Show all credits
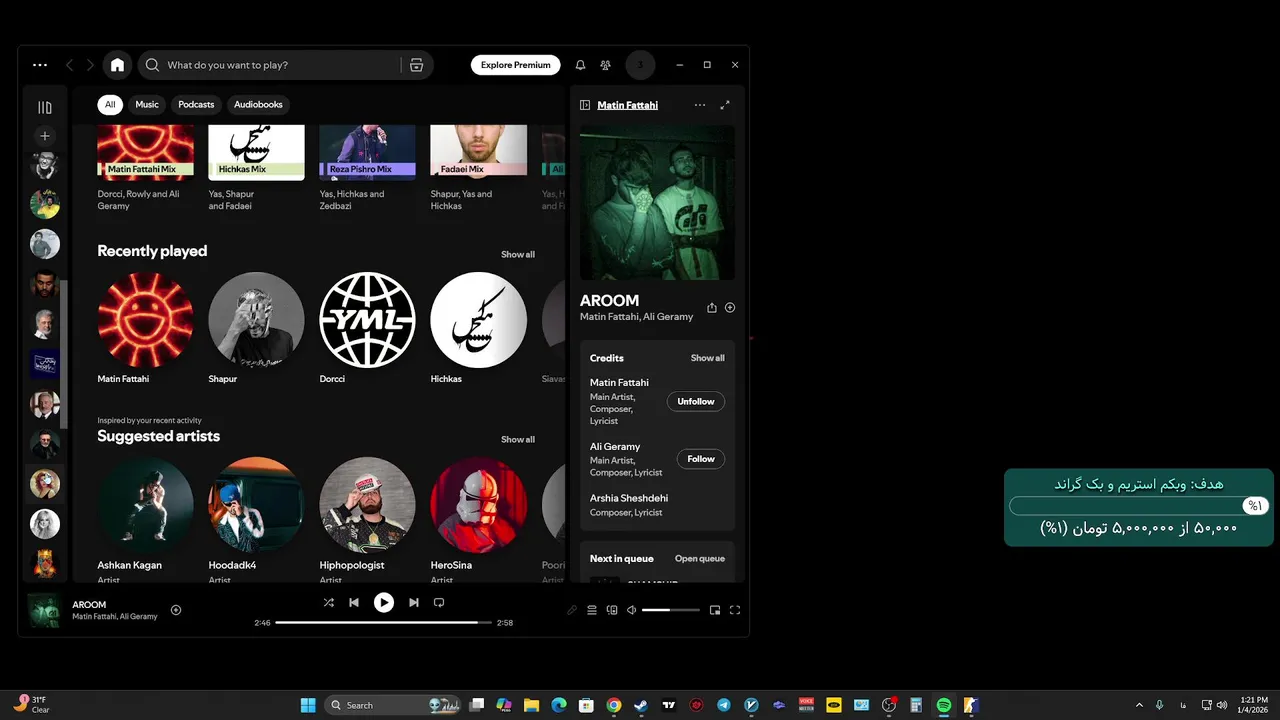Viewport: 1280px width, 720px height. click(x=707, y=358)
